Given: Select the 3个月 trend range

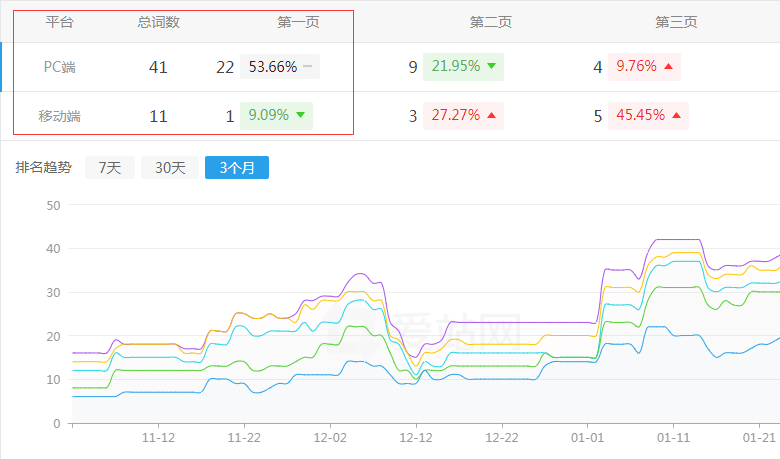Looking at the screenshot, I should (x=236, y=168).
